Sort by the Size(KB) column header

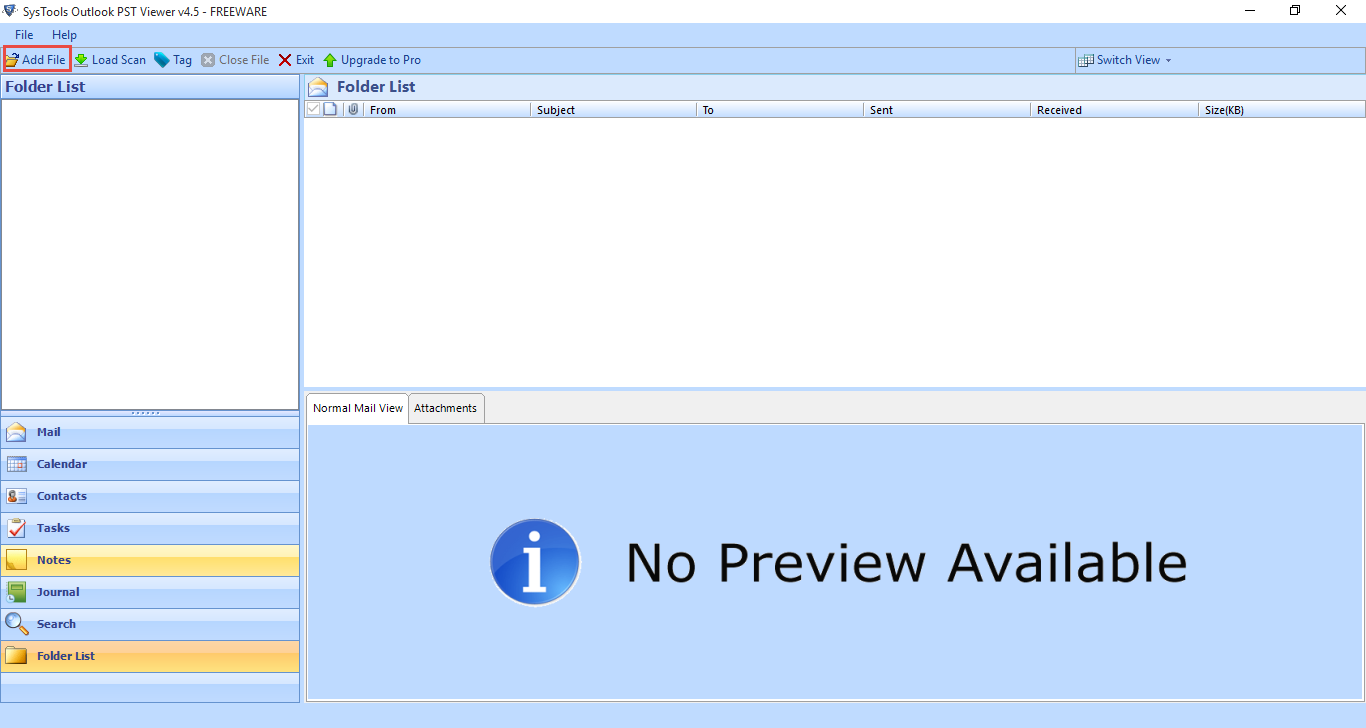pyautogui.click(x=1281, y=110)
